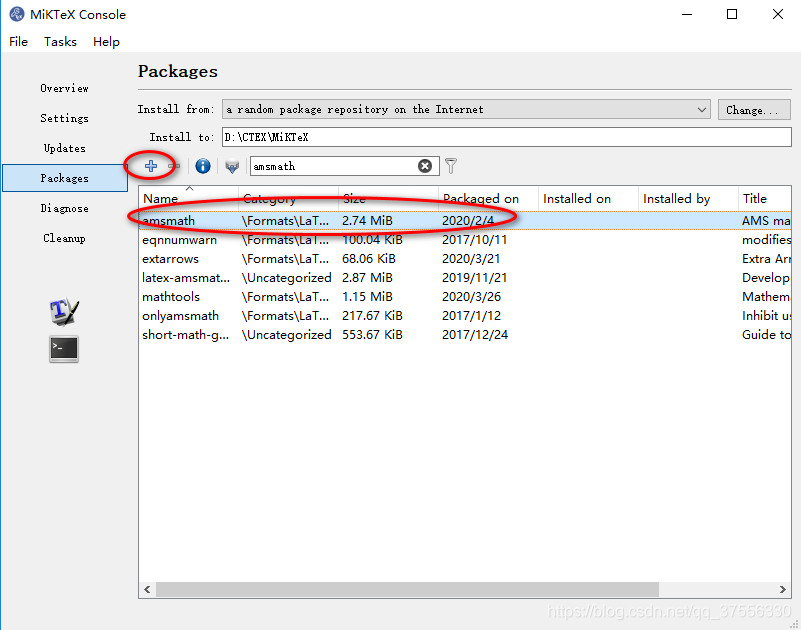The height and width of the screenshot is (630, 801).
Task: Click the update package database icon
Action: pos(232,167)
